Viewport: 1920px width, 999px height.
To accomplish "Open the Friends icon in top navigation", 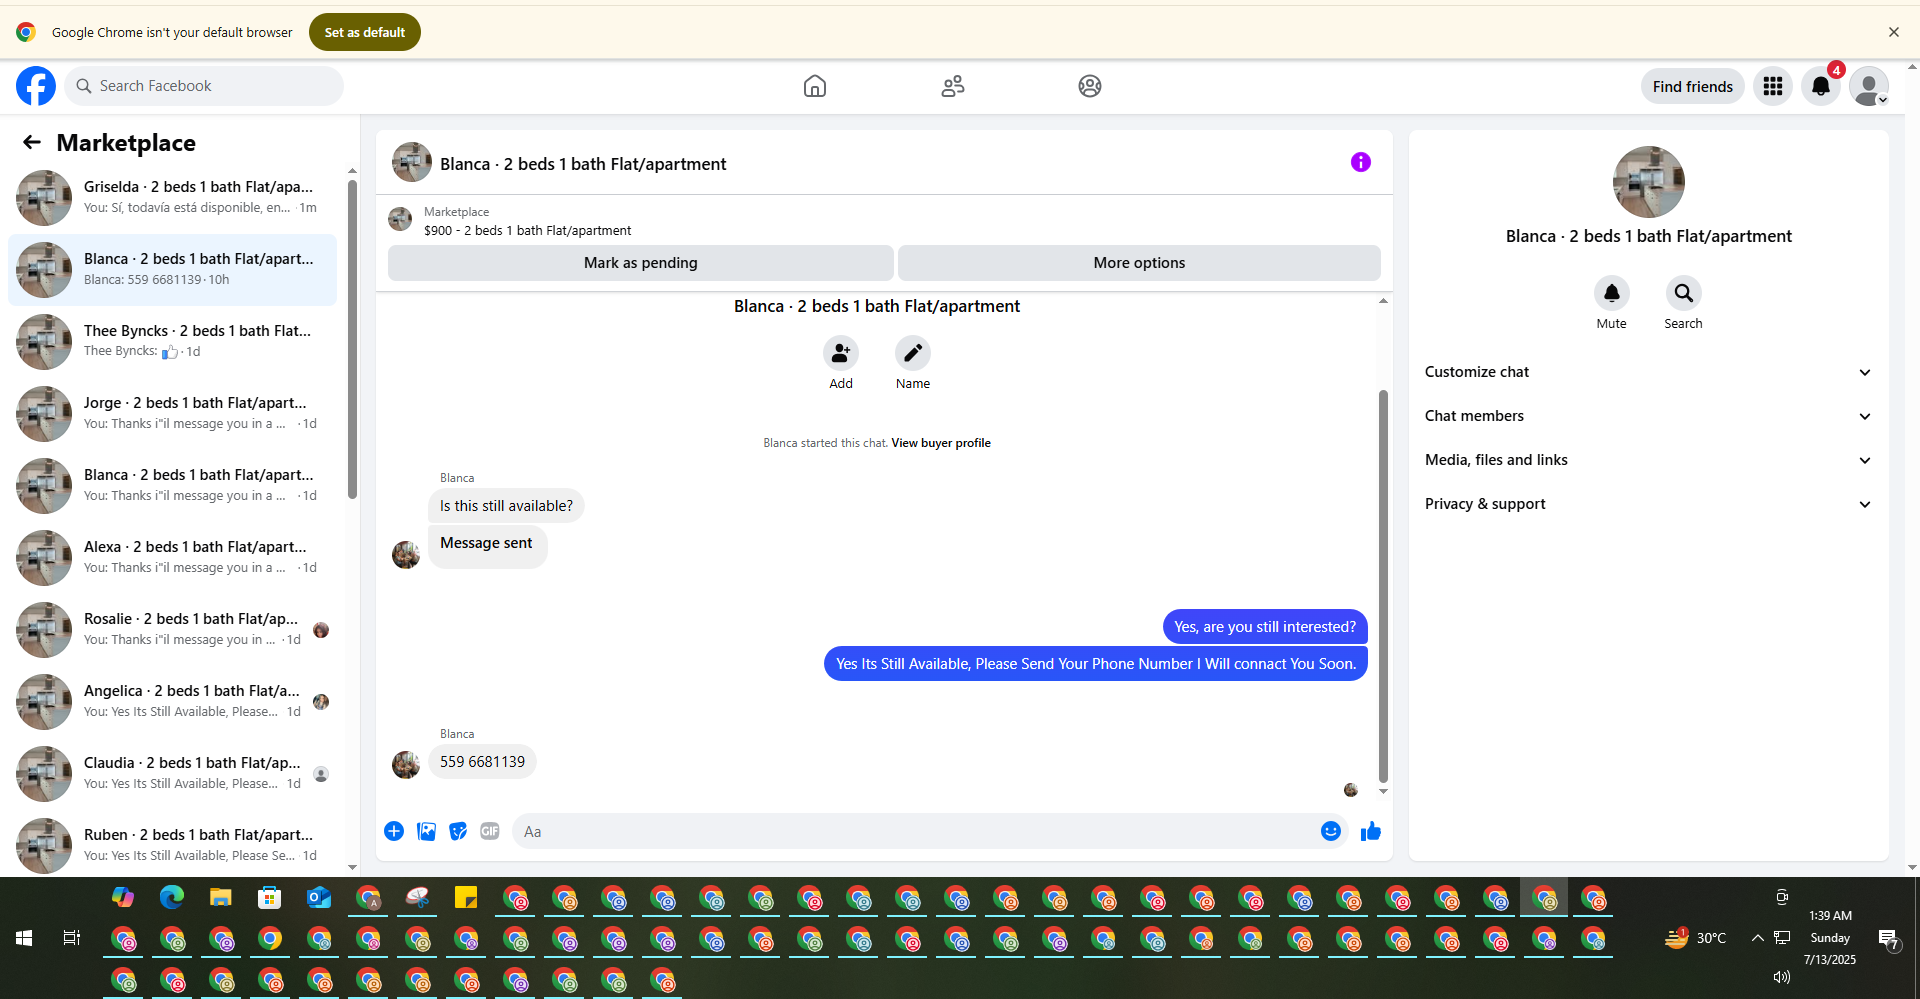I will (x=953, y=86).
